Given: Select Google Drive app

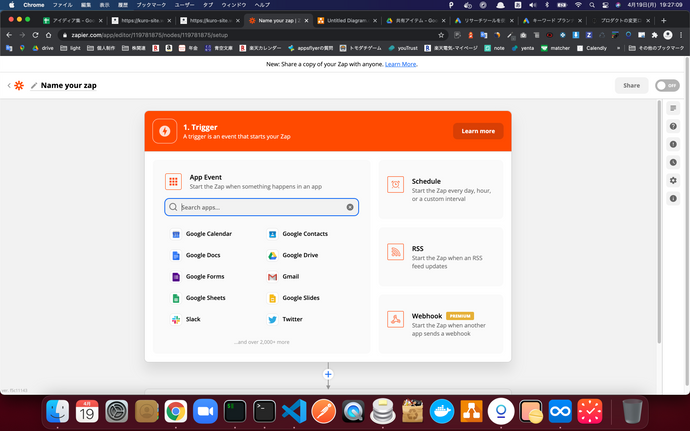Looking at the screenshot, I should [x=293, y=255].
